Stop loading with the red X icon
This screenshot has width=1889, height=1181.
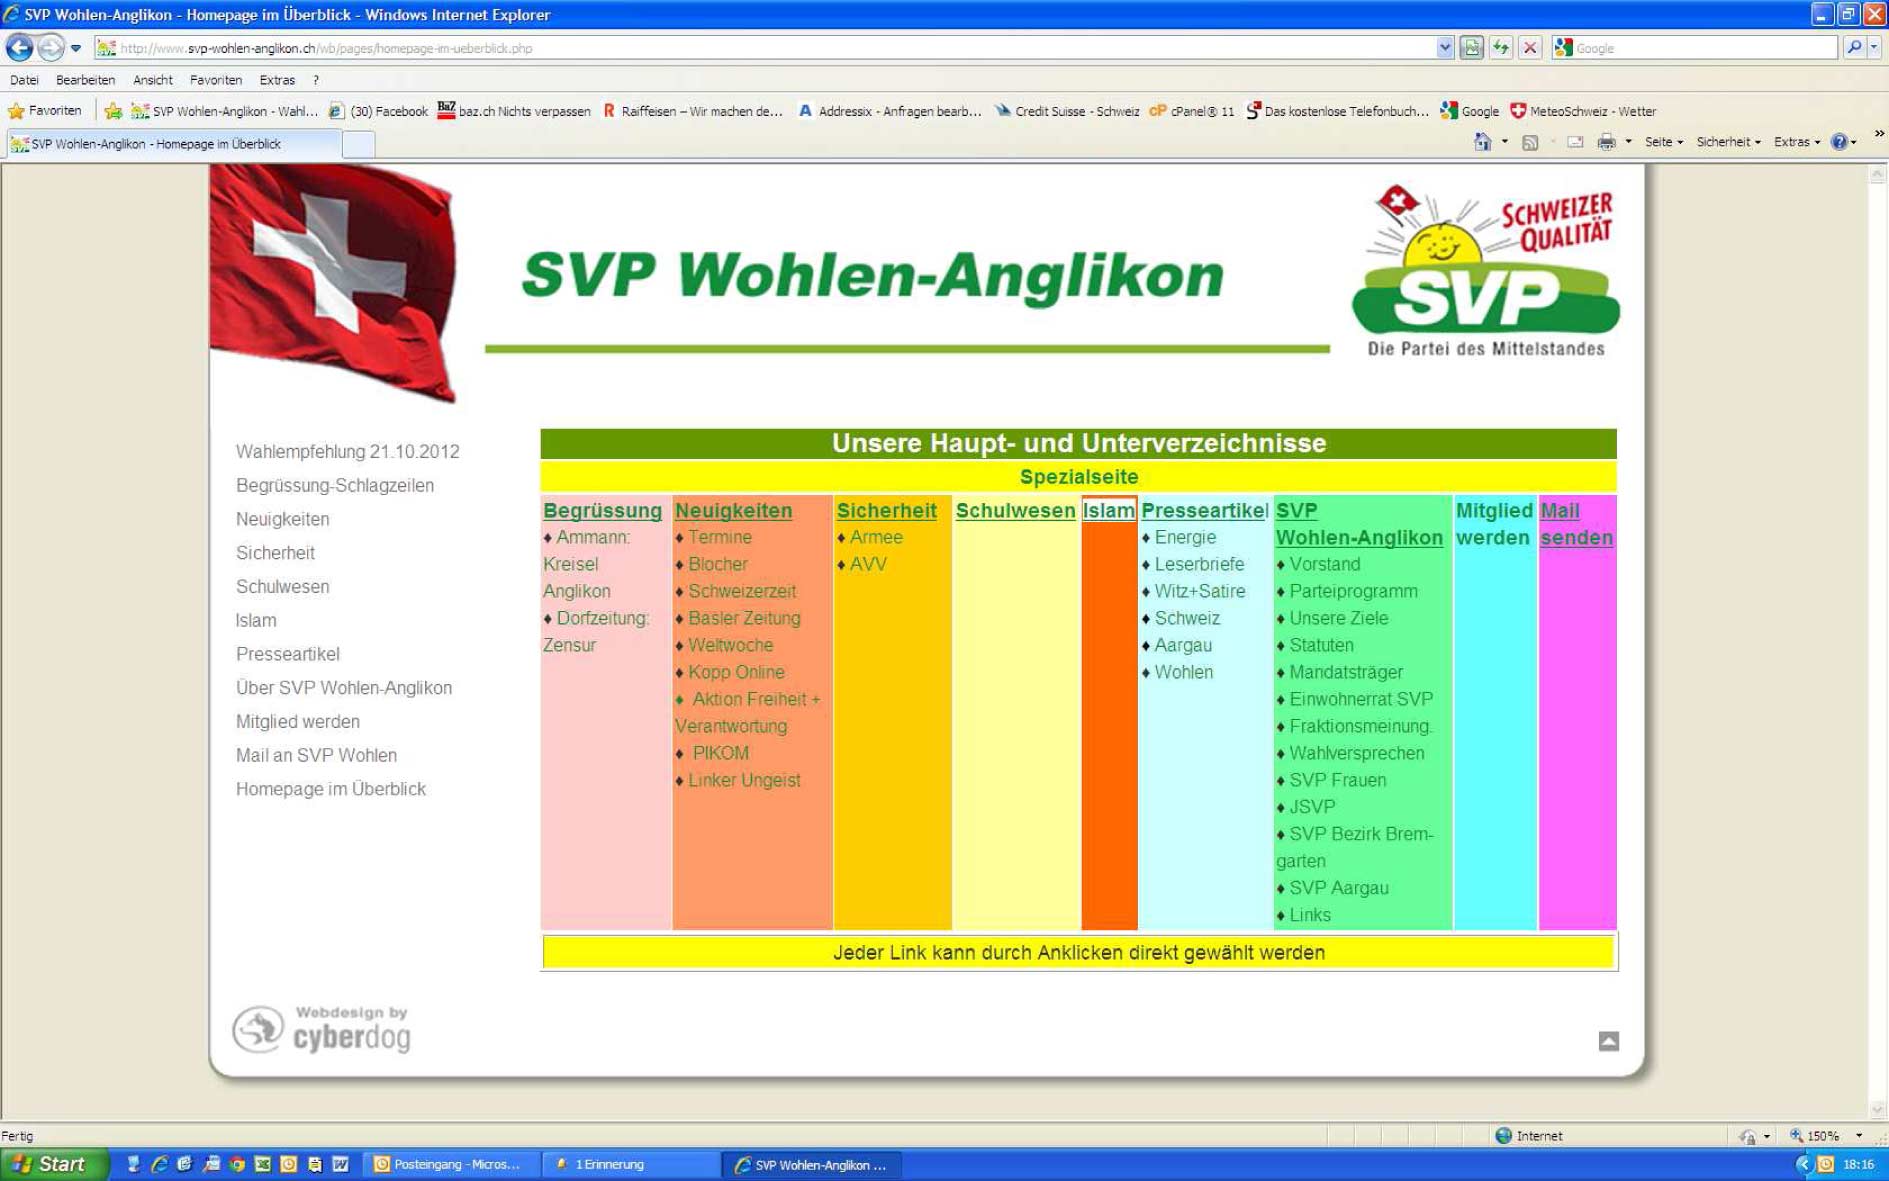[1529, 48]
